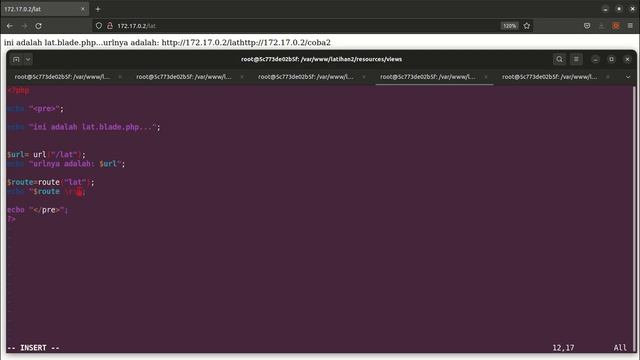The image size is (640, 360).
Task: Go back in Firefox browser history
Action: 9,26
